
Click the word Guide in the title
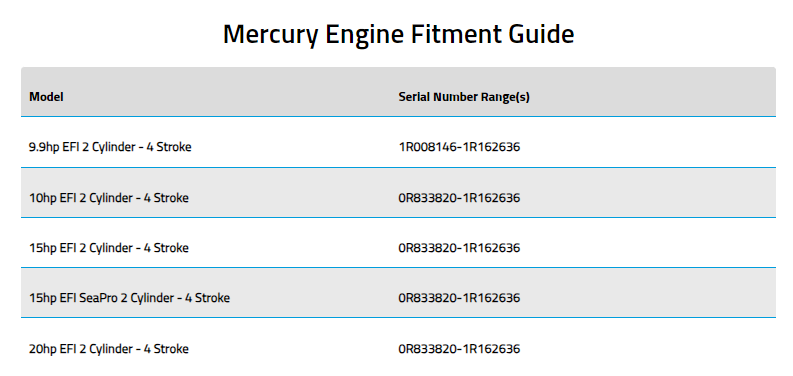click(x=542, y=34)
